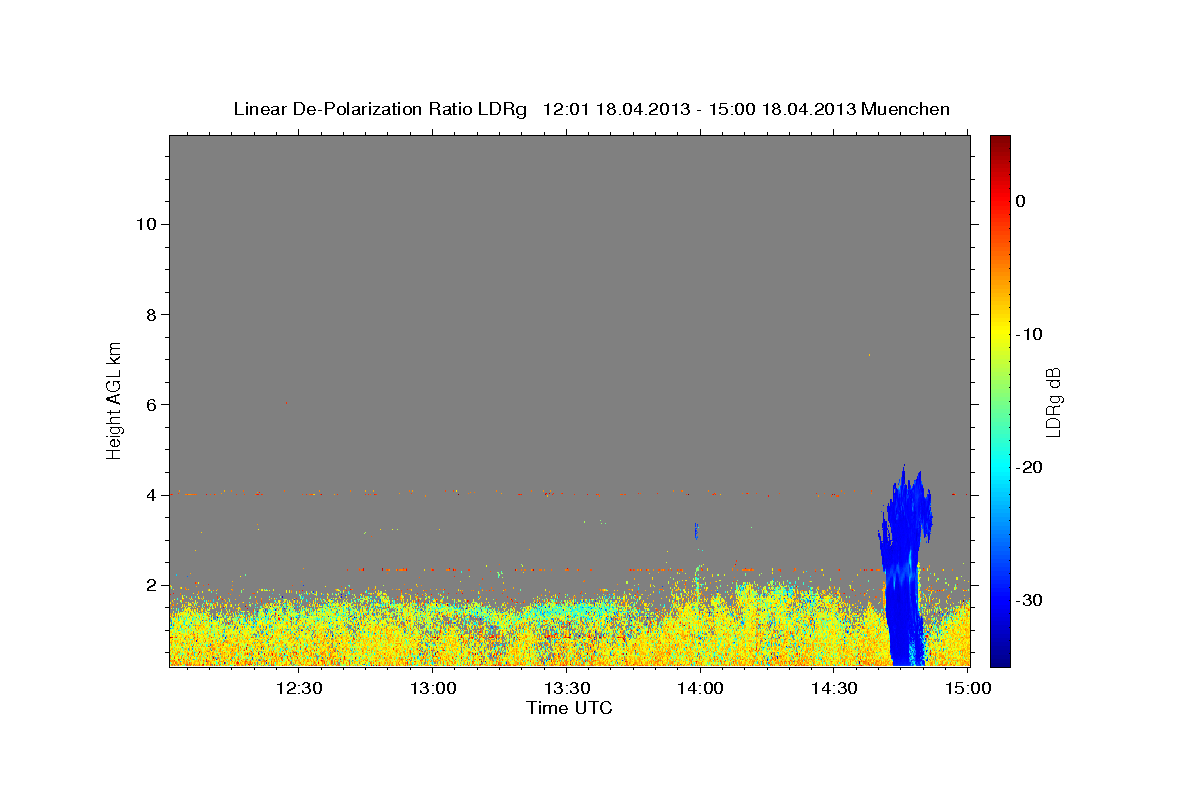This screenshot has height=800, width=1200.
Task: Select the 13:30 time tick label
Action: pyautogui.click(x=566, y=688)
